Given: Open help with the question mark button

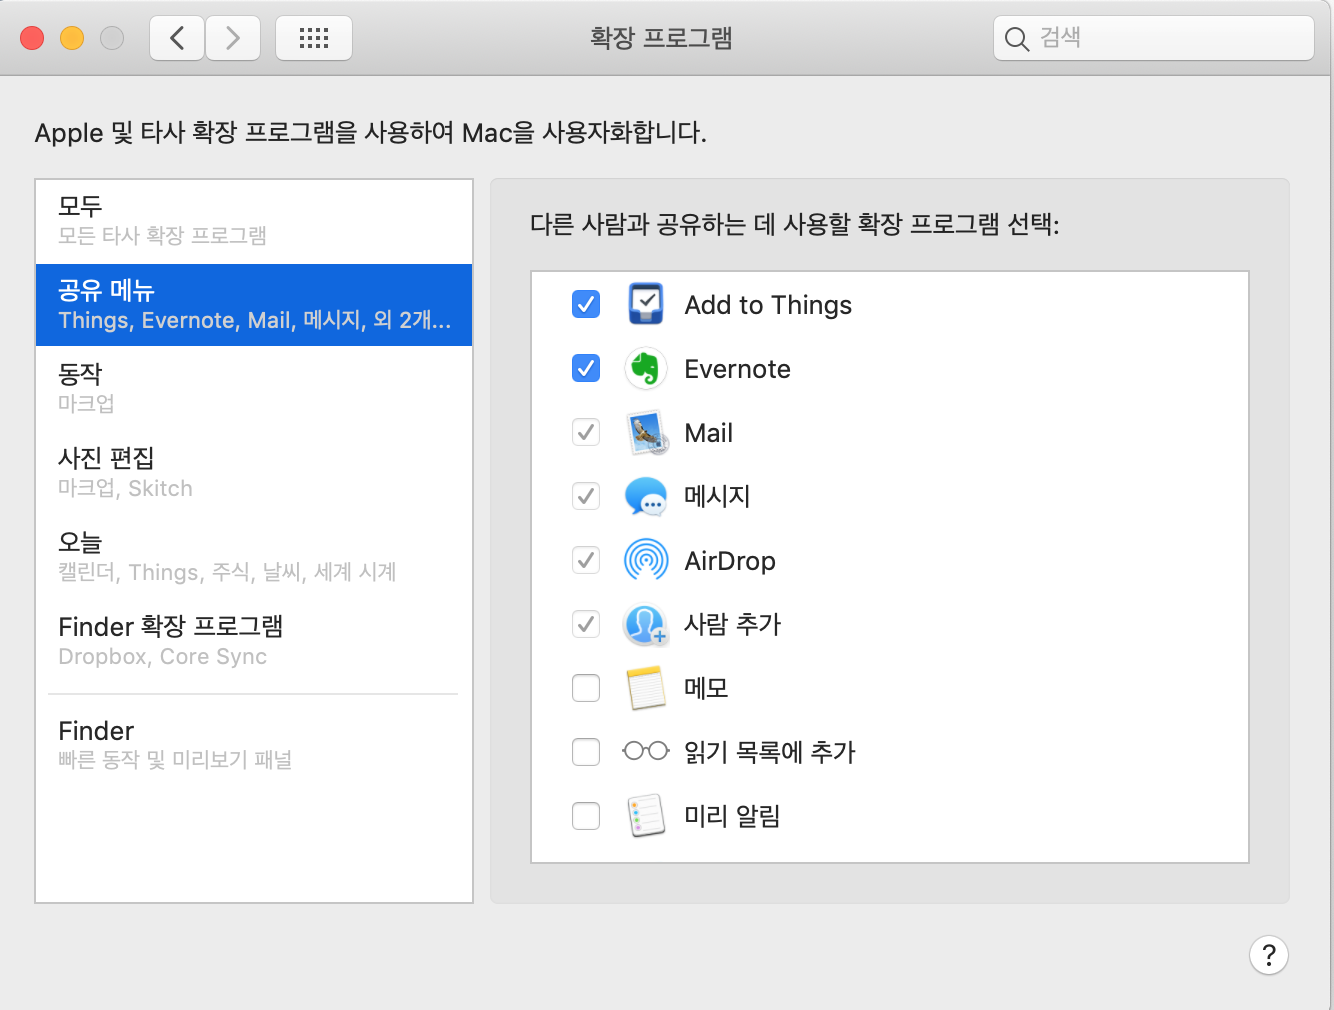Looking at the screenshot, I should (1269, 955).
